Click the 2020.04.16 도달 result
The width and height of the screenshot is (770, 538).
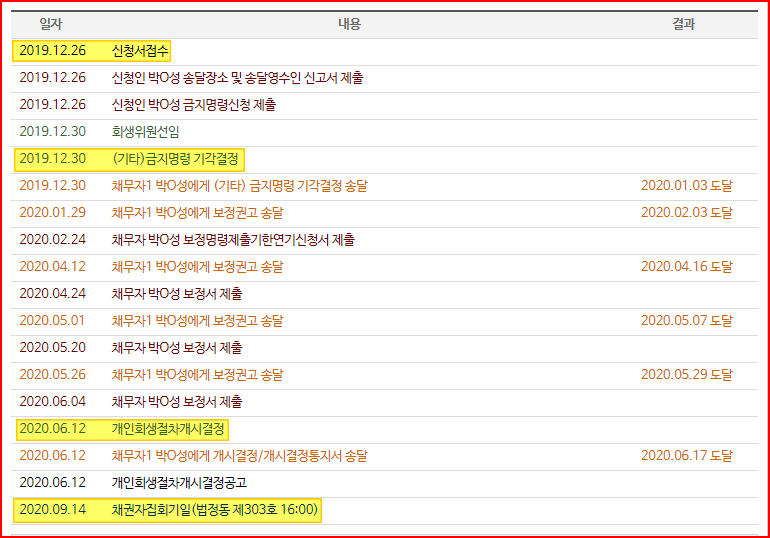[687, 267]
